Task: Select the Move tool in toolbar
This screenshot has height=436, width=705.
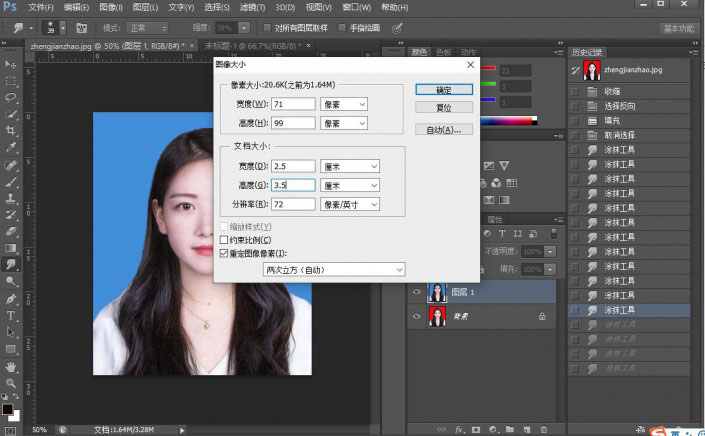Action: click(x=11, y=63)
